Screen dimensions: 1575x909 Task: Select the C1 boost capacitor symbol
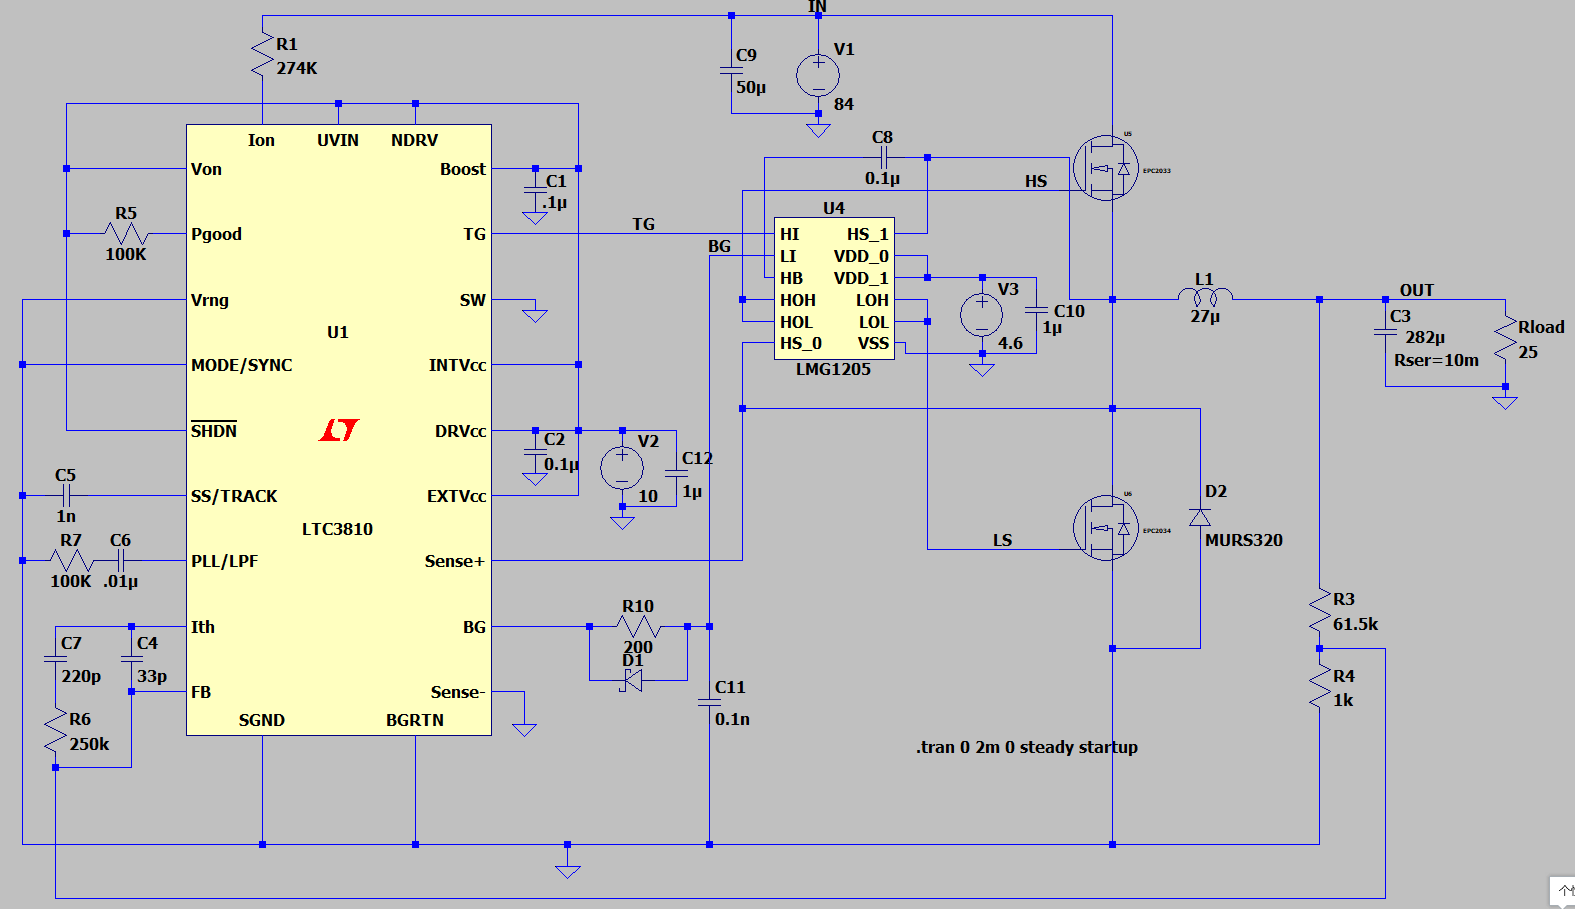(x=535, y=189)
